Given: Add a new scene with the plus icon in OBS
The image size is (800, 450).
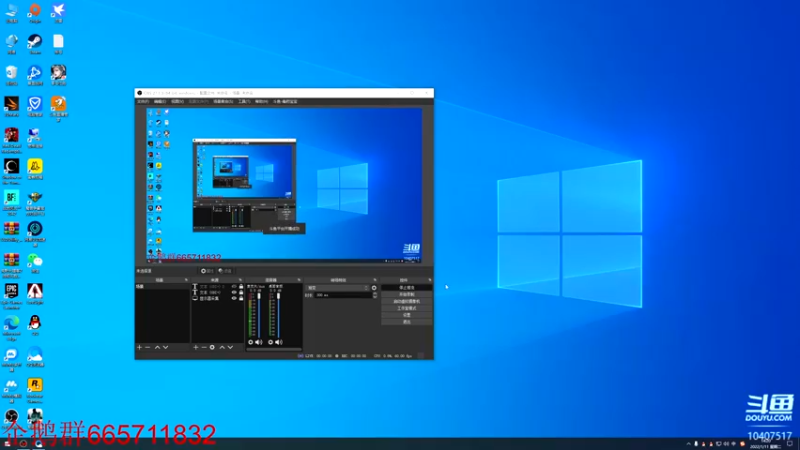Looking at the screenshot, I should (139, 347).
